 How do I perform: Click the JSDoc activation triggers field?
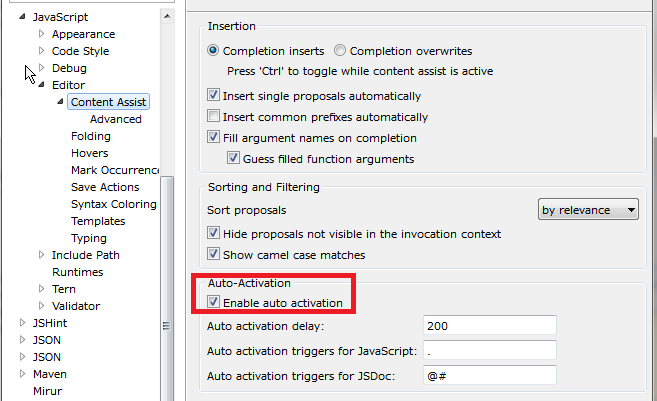pos(490,376)
